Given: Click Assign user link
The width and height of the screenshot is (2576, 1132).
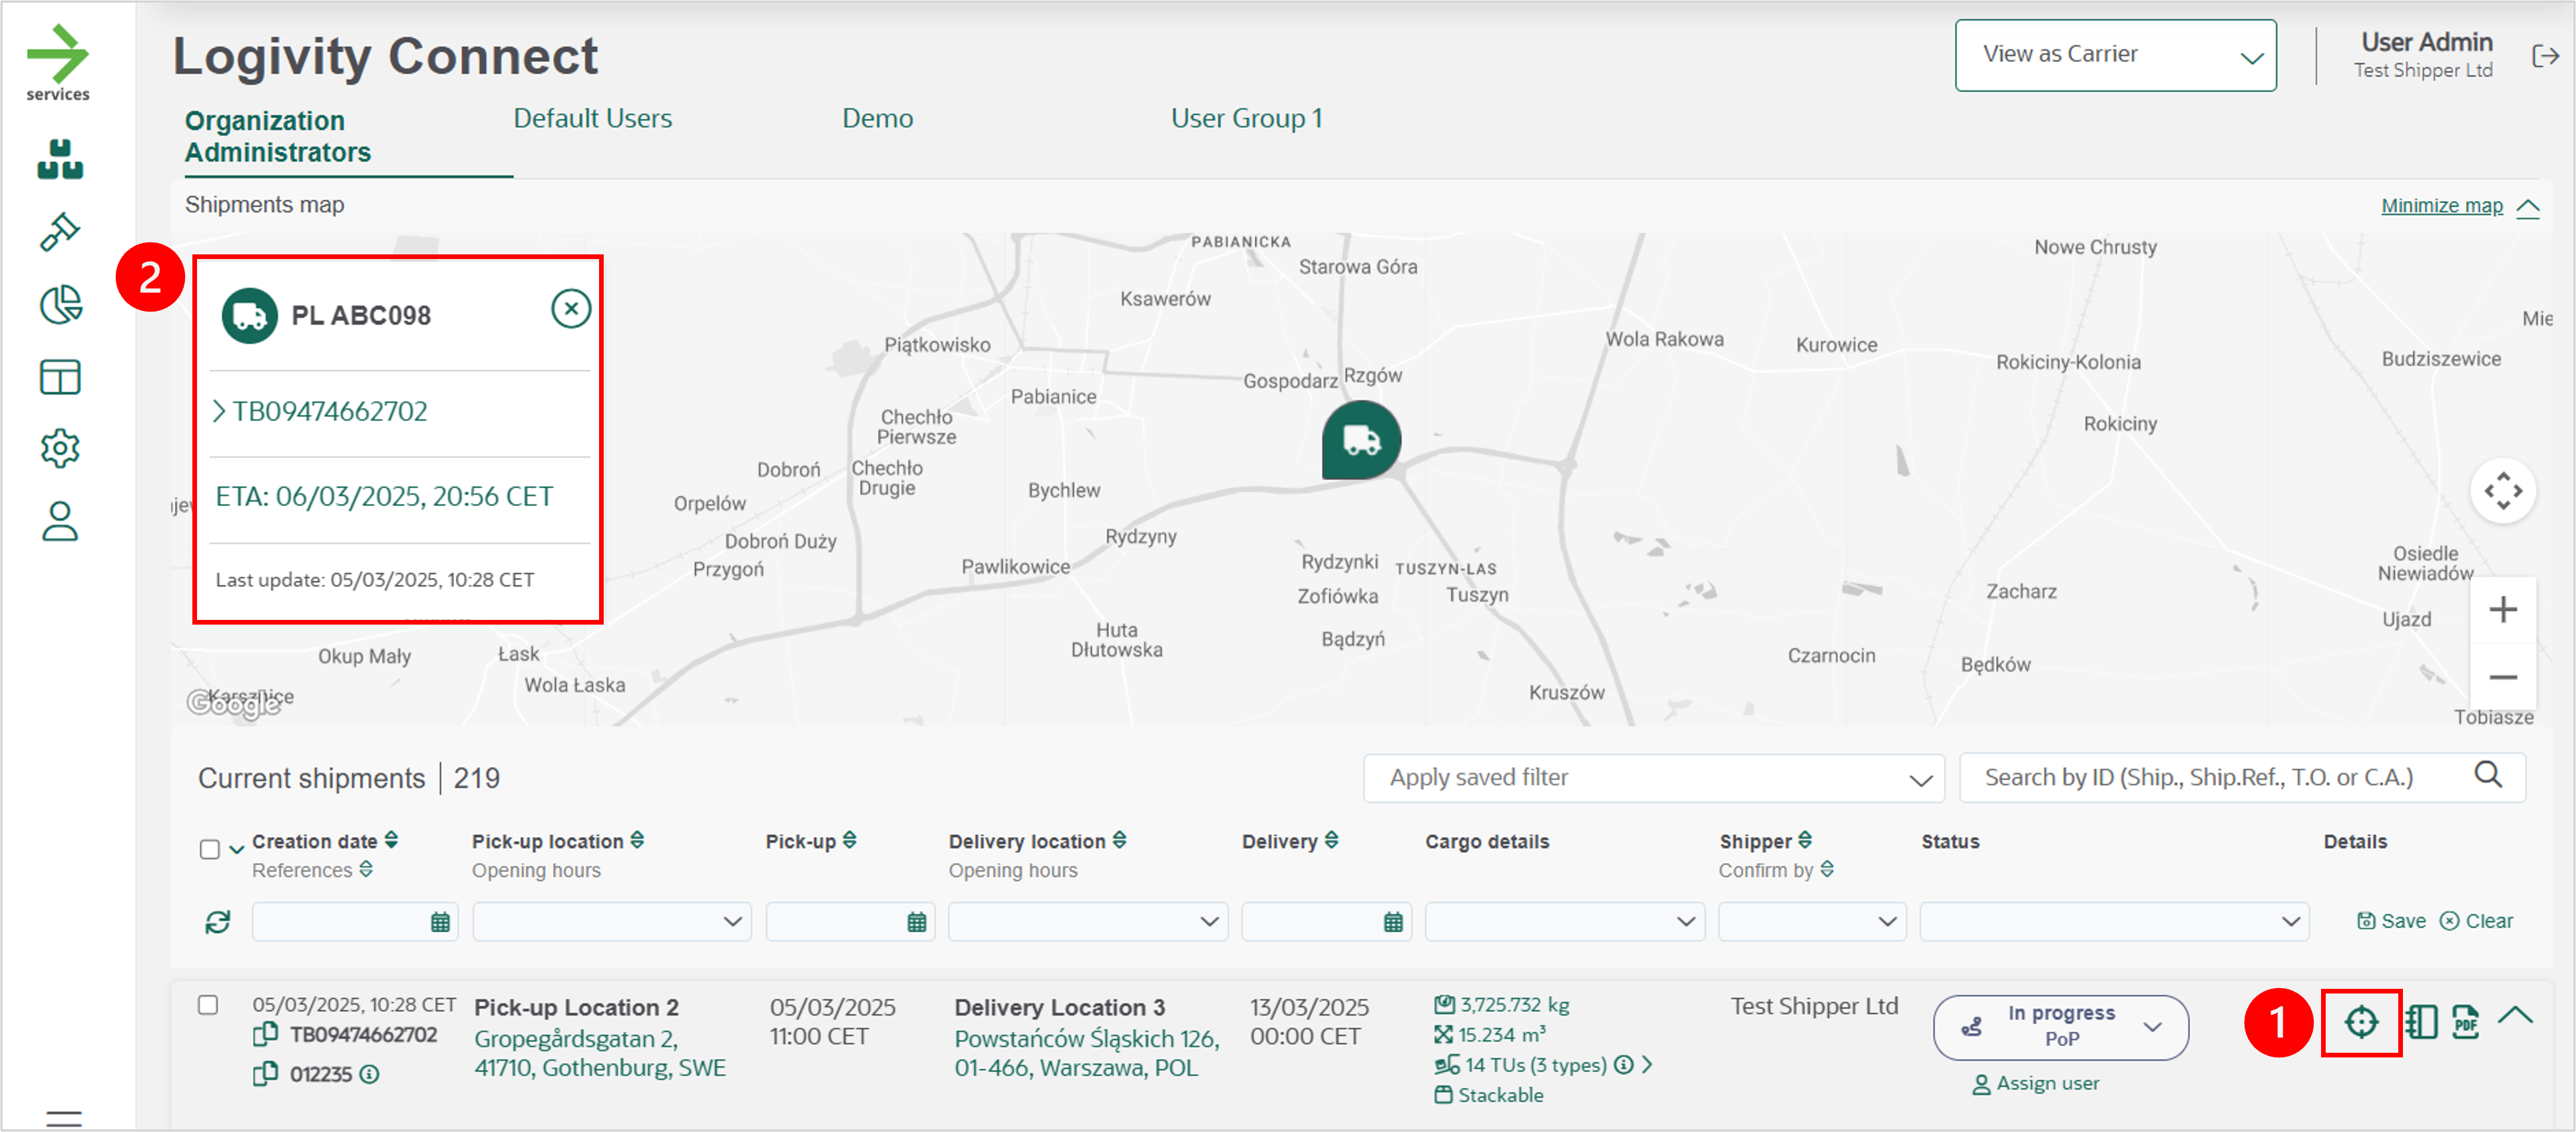Looking at the screenshot, I should (x=2036, y=1084).
